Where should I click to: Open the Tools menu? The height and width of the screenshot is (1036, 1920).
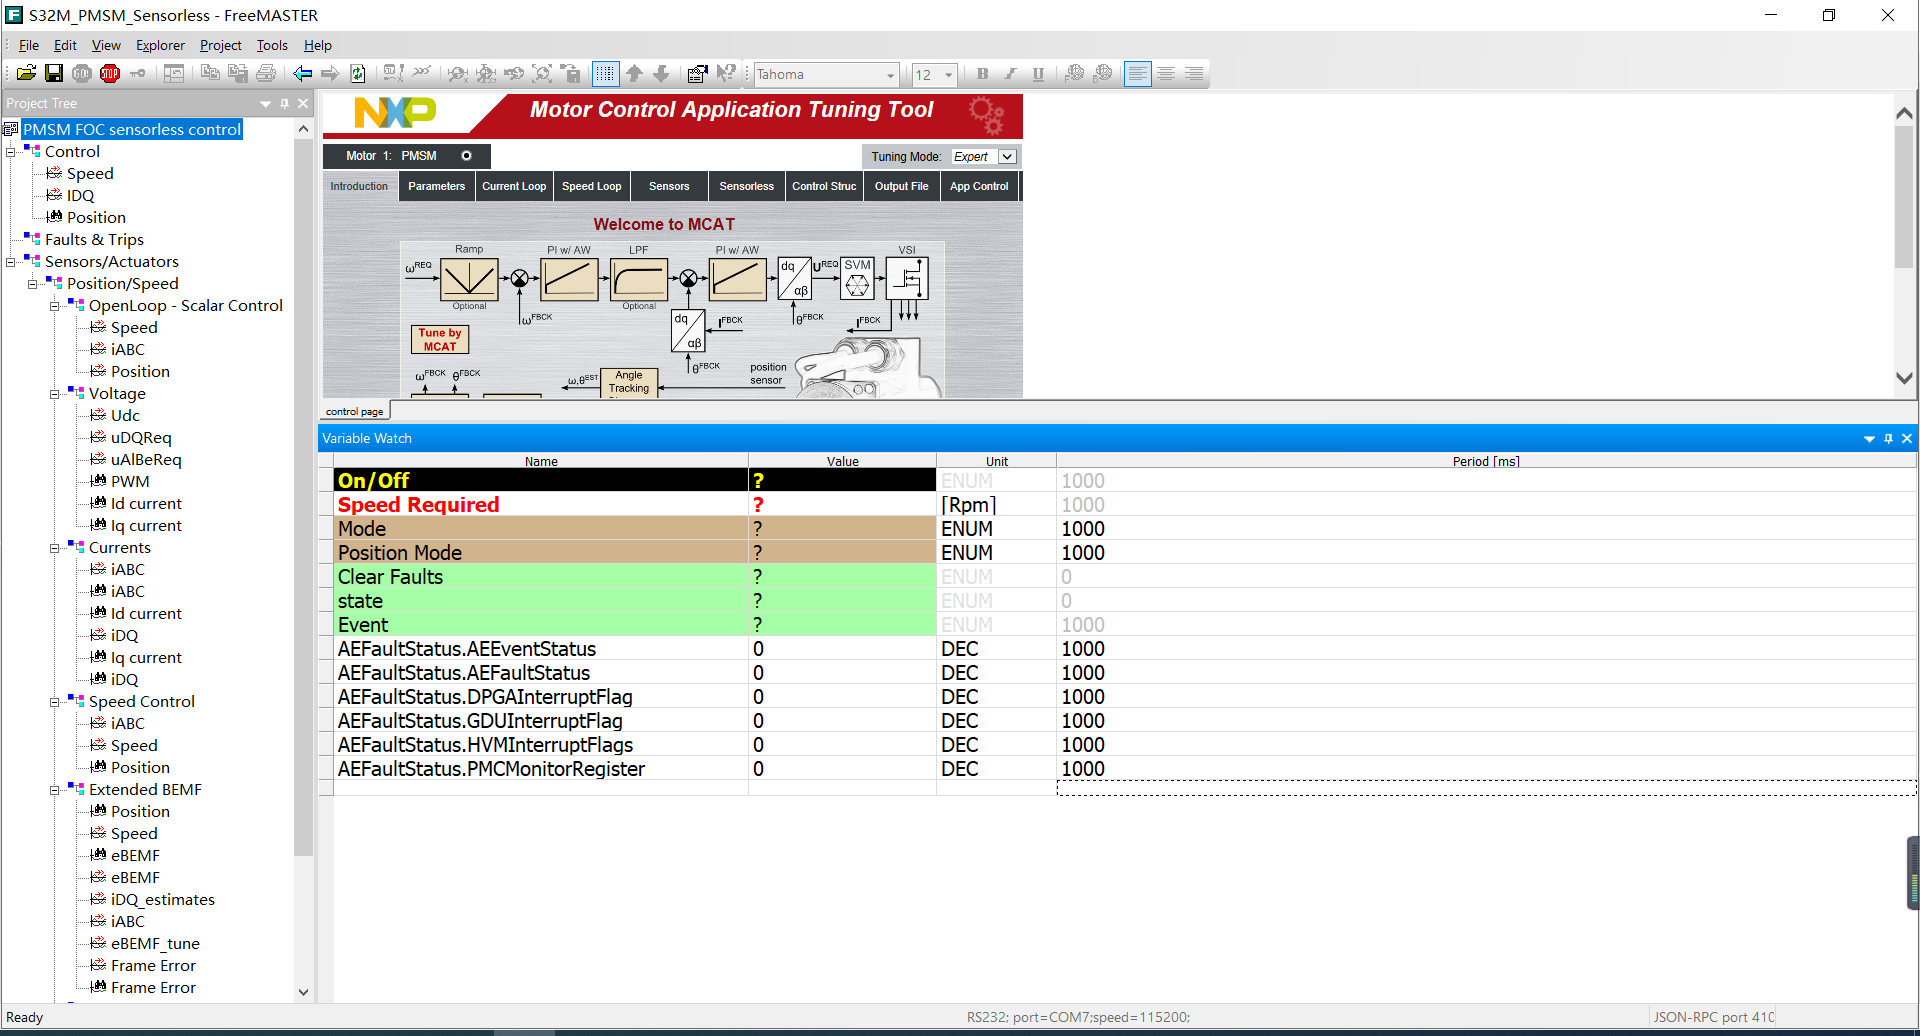point(272,45)
